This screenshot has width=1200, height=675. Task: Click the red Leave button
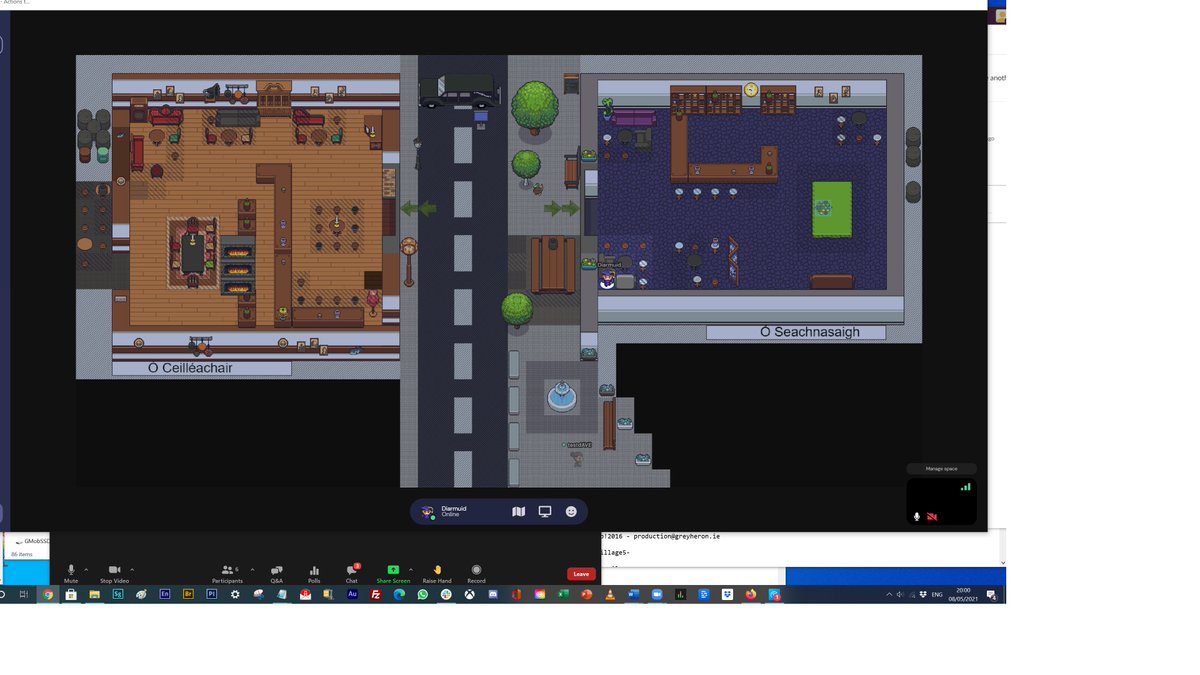pyautogui.click(x=581, y=574)
